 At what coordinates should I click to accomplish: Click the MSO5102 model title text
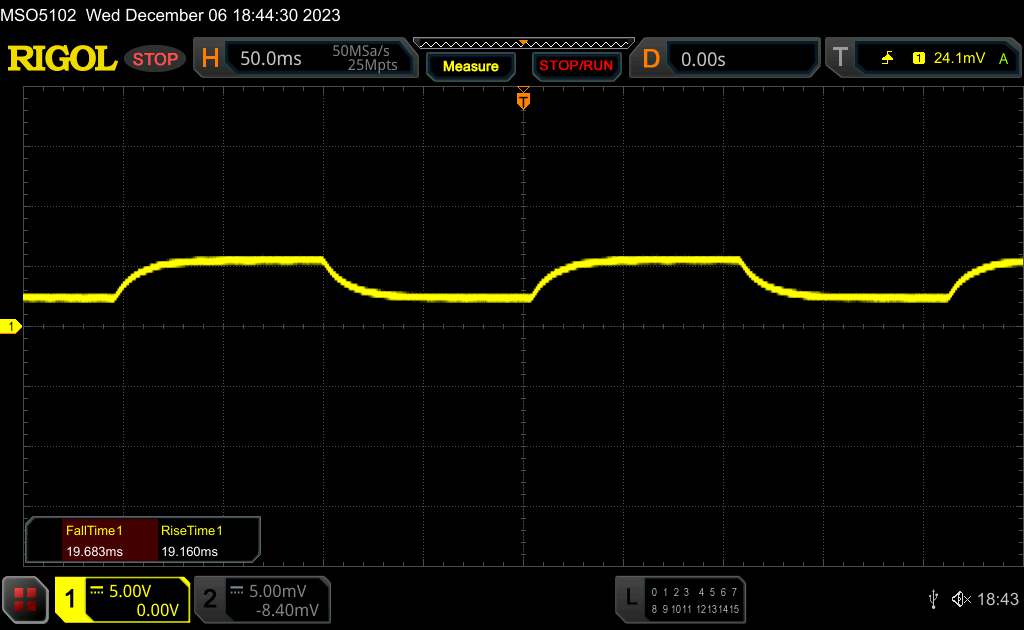38,15
